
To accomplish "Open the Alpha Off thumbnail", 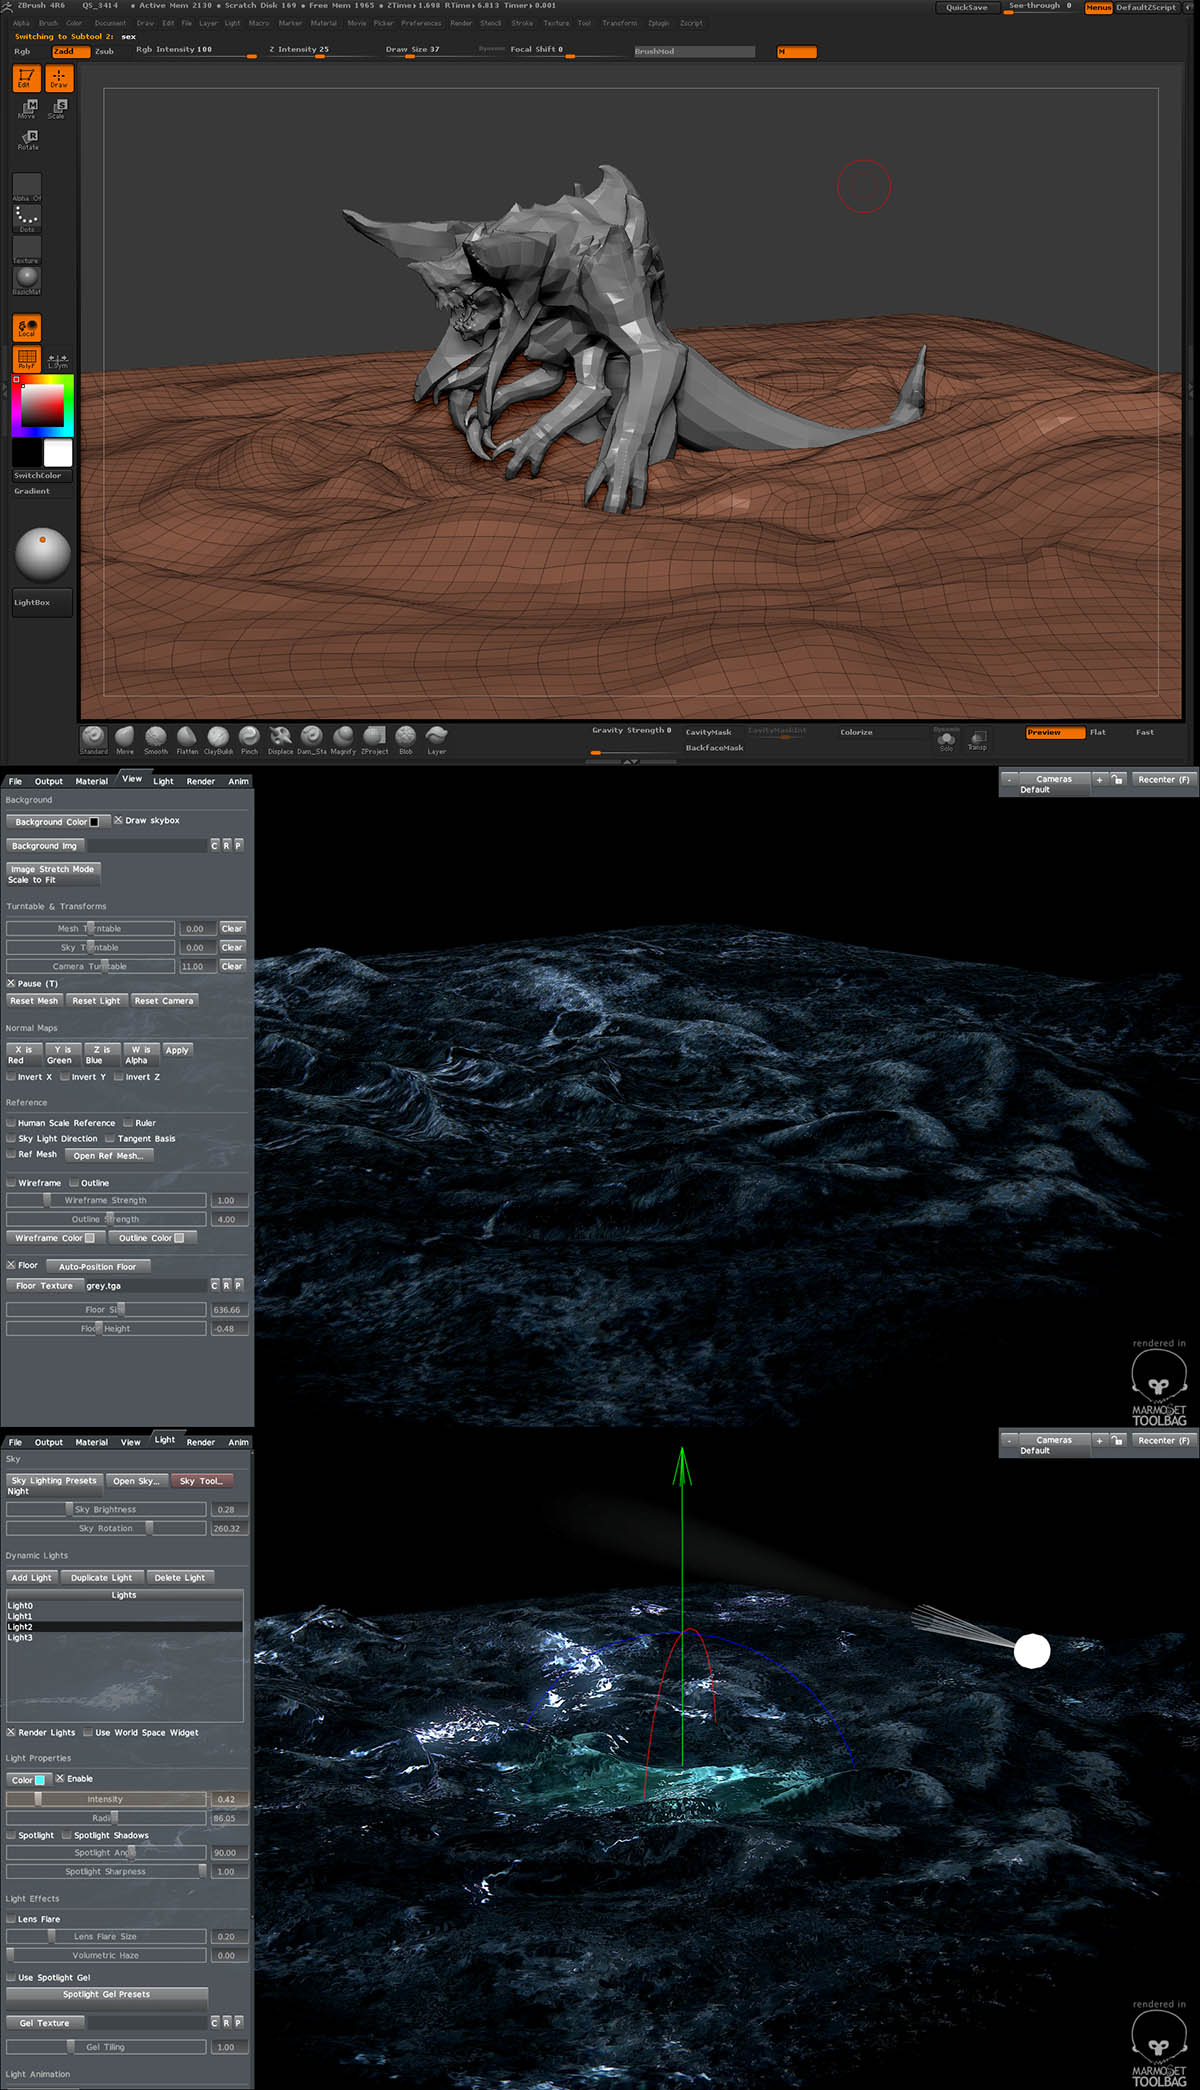I will pos(27,187).
